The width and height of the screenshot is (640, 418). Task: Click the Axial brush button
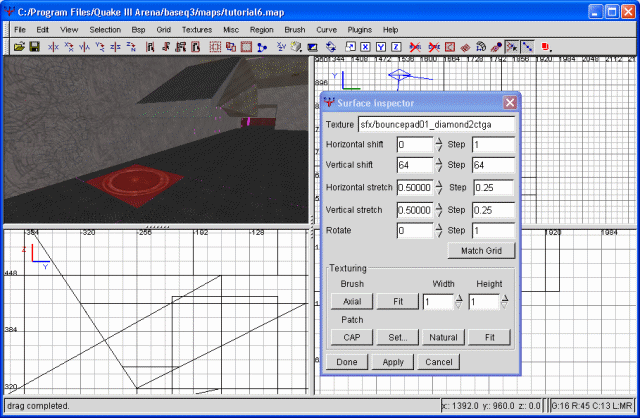click(x=352, y=302)
